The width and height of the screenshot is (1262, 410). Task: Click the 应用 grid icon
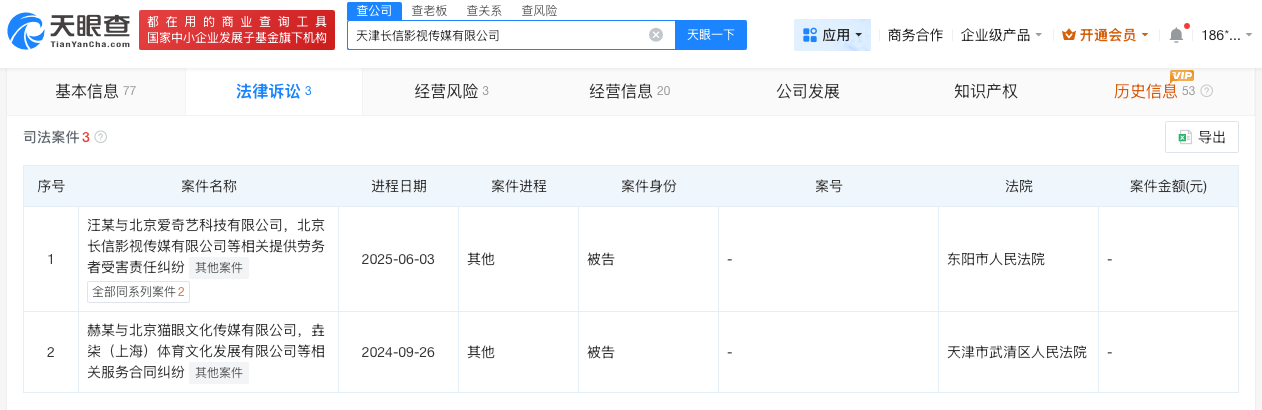coord(810,35)
